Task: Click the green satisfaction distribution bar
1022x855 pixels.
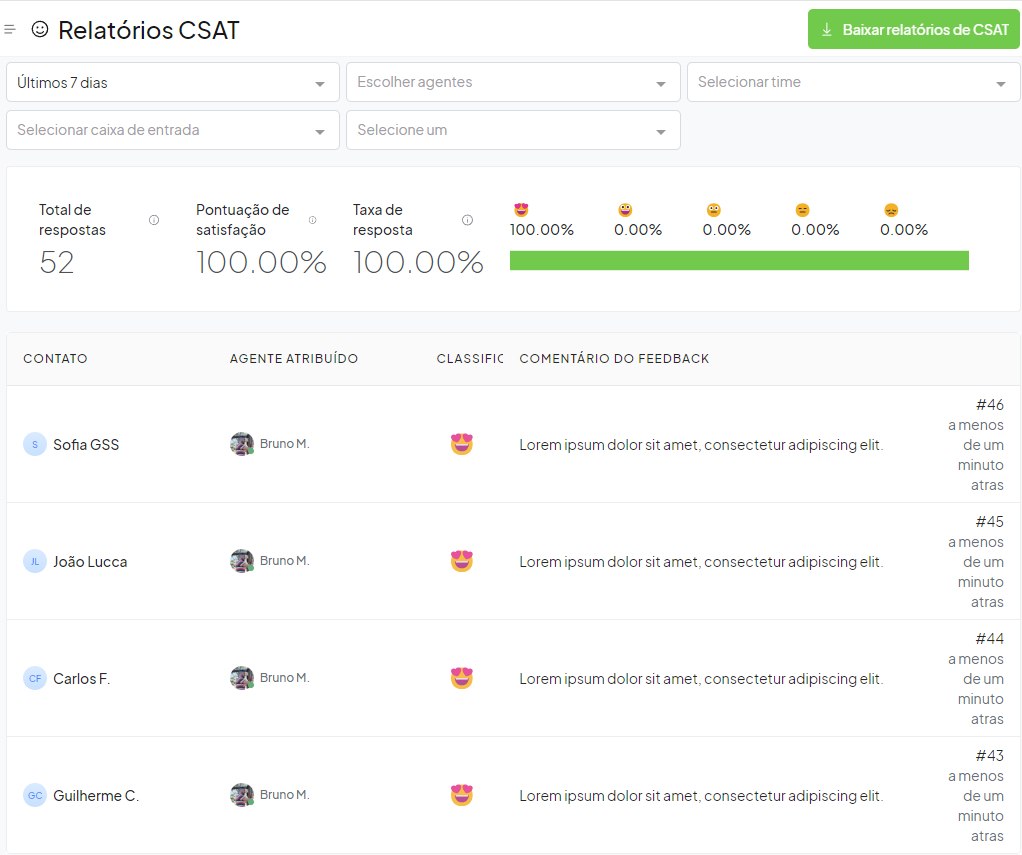Action: tap(739, 261)
